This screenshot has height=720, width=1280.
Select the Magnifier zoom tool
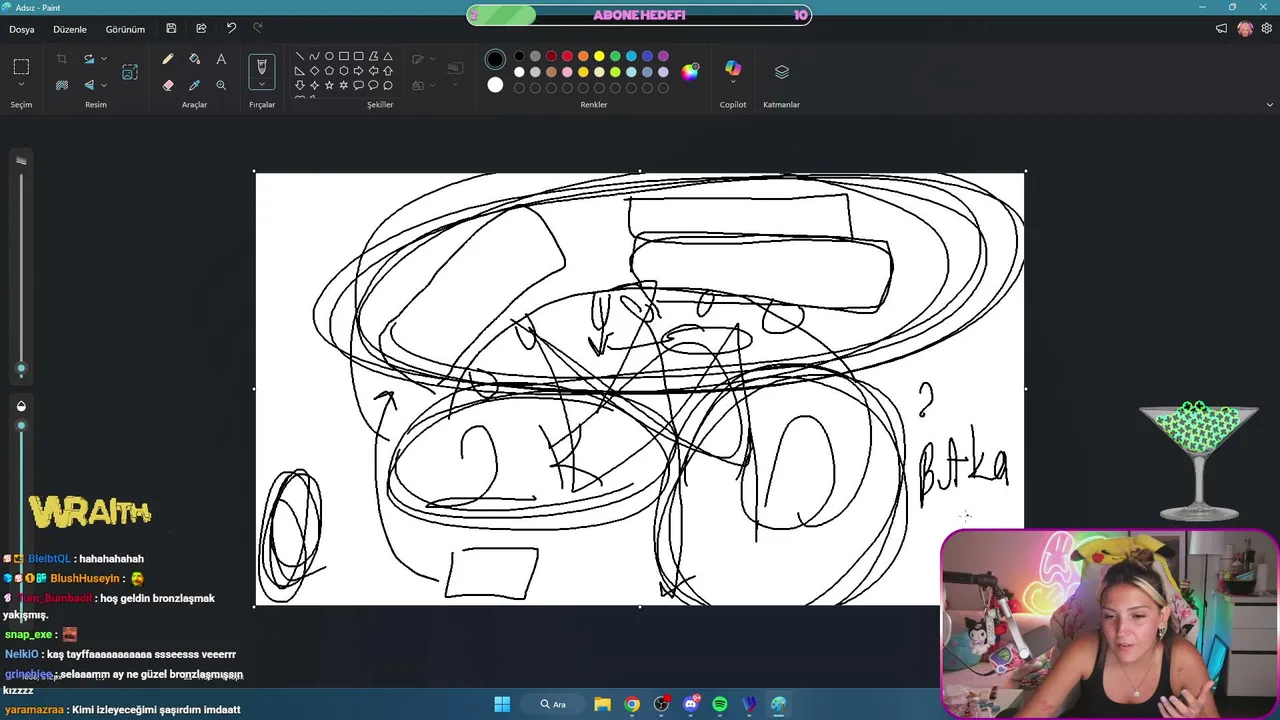tap(221, 85)
